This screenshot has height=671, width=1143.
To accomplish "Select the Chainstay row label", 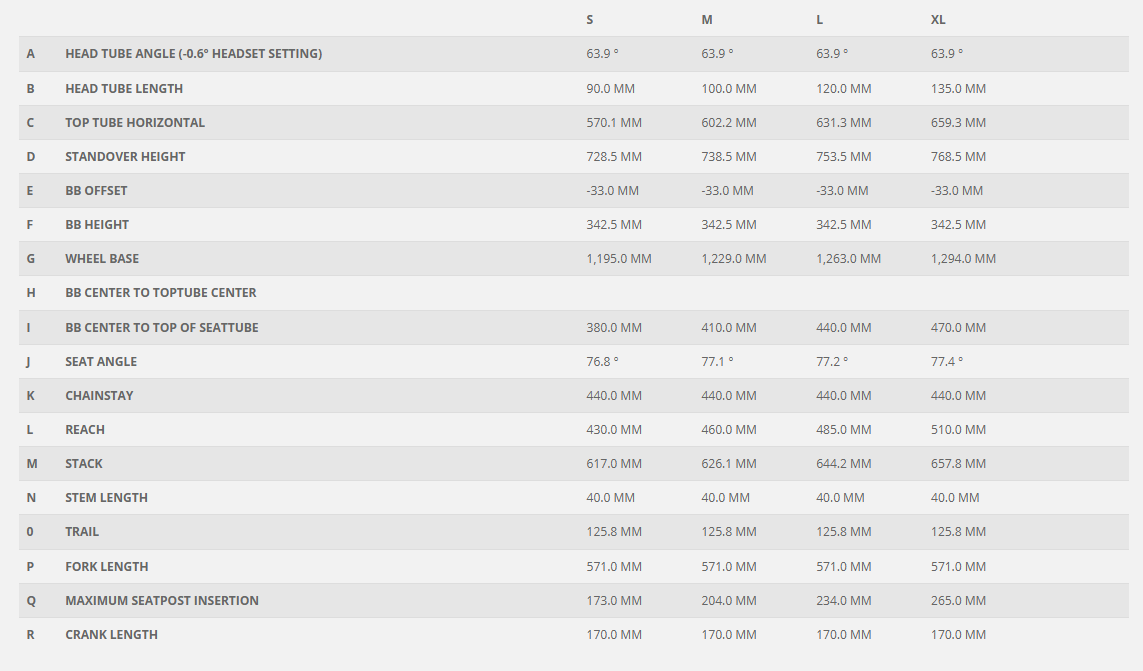I will (99, 396).
